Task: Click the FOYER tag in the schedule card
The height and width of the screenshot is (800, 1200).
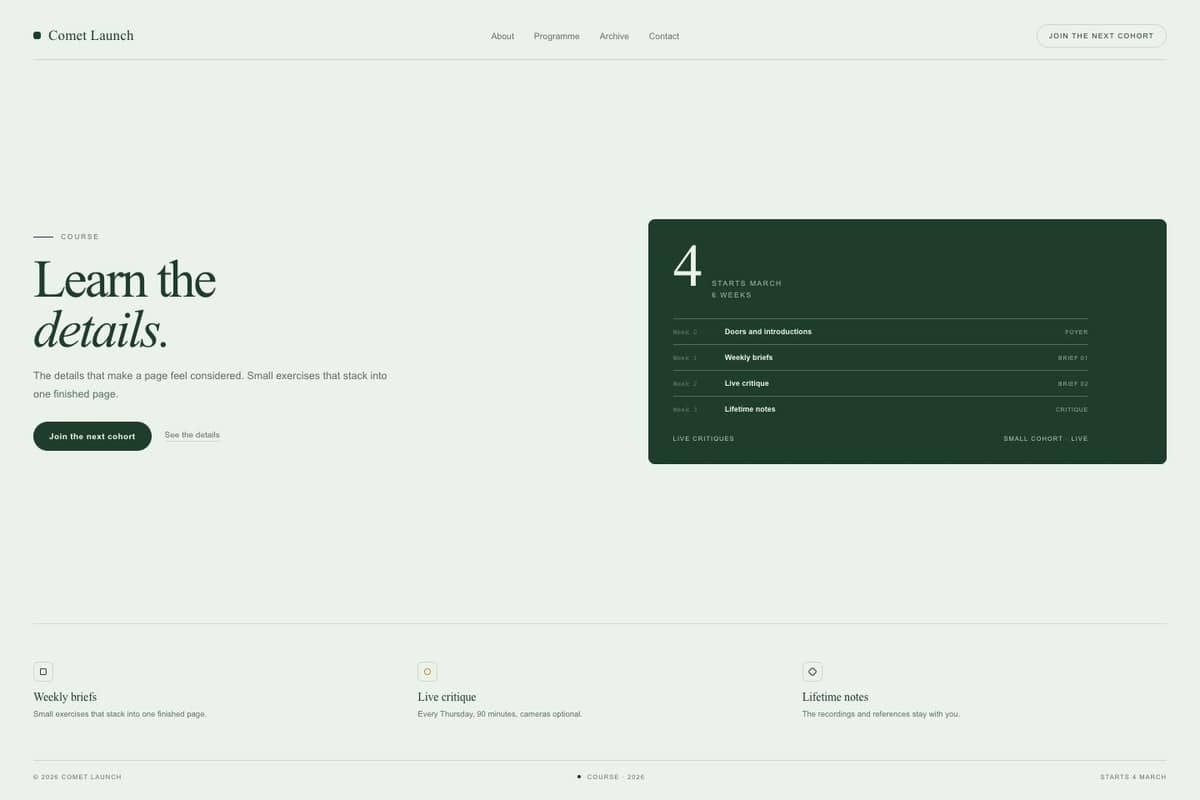Action: (x=1076, y=332)
